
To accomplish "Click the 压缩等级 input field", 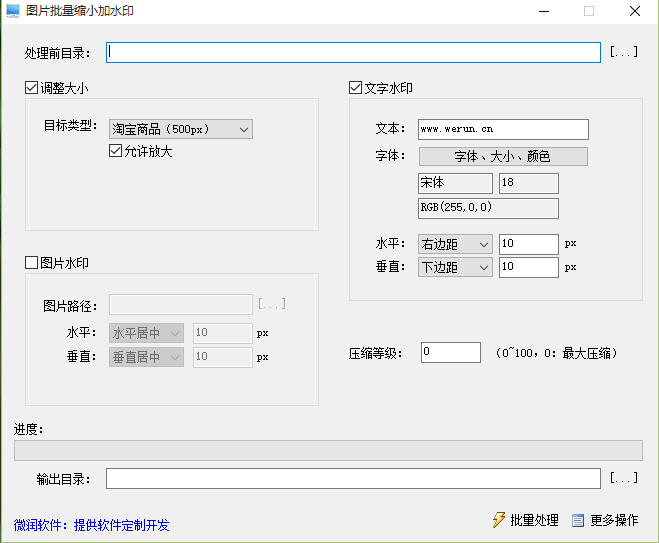I will tap(451, 352).
